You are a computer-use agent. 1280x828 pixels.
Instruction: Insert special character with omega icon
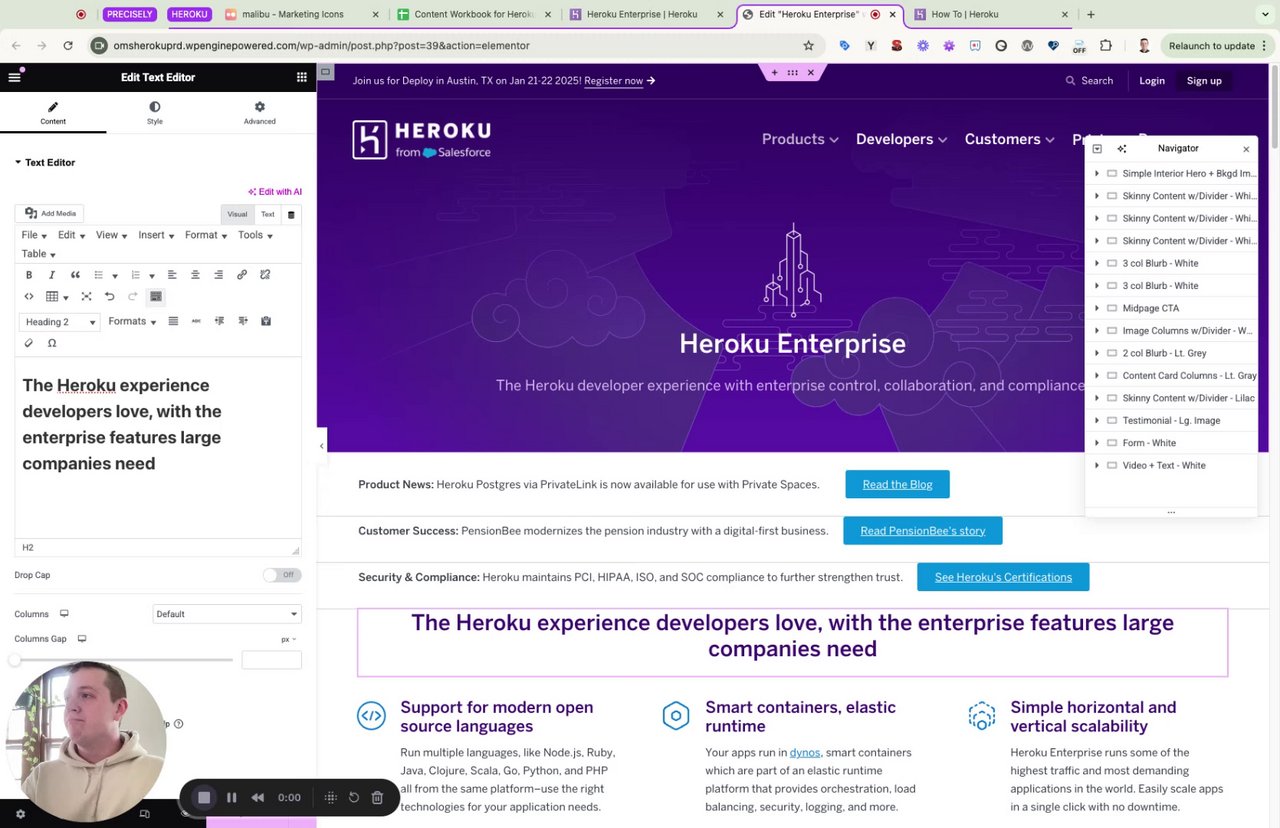[x=52, y=343]
